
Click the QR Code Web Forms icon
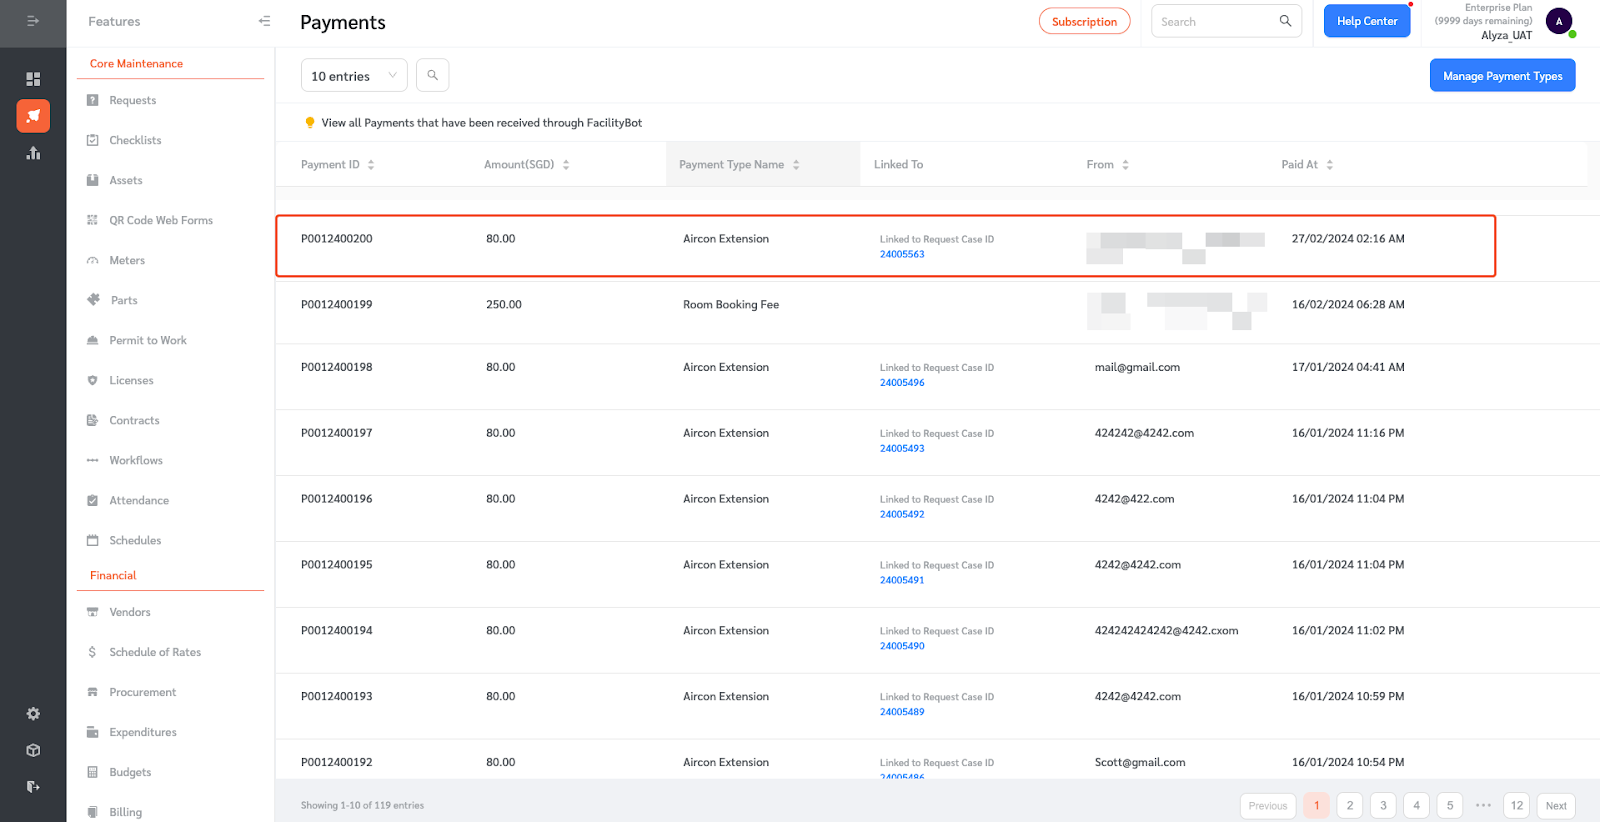[x=93, y=220]
